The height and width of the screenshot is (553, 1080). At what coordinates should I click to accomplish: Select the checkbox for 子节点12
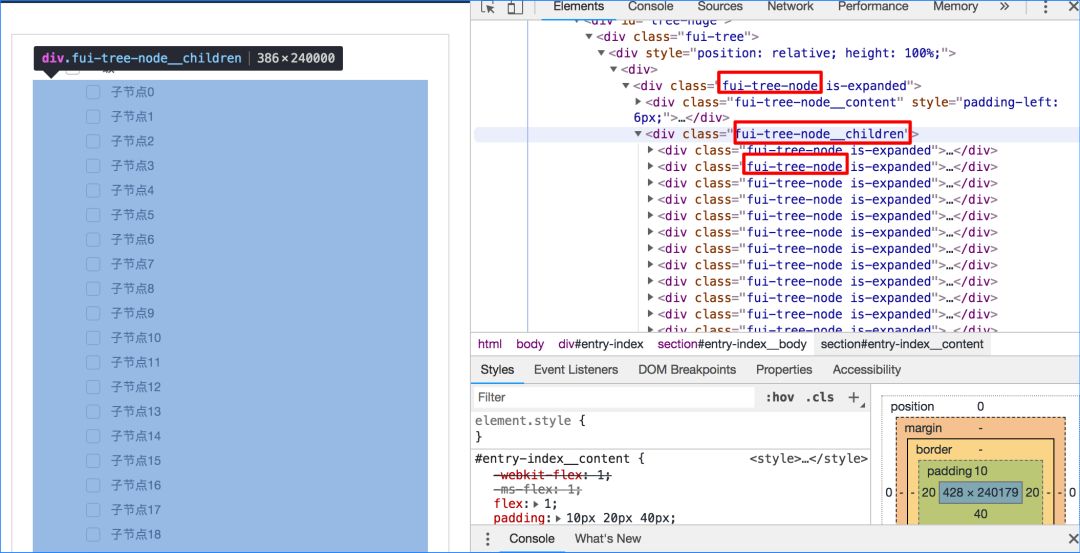click(x=93, y=387)
